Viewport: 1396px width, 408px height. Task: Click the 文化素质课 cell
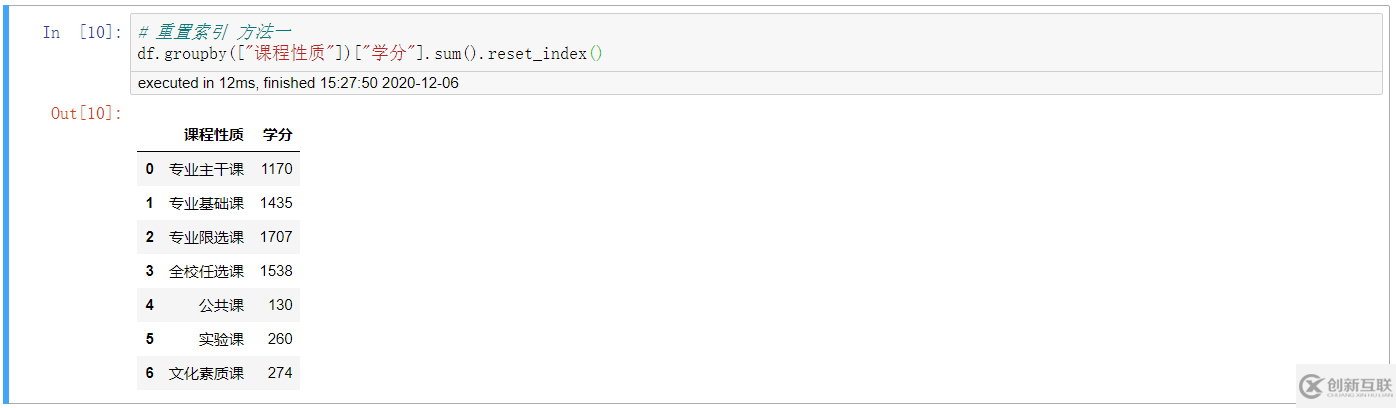coord(206,373)
